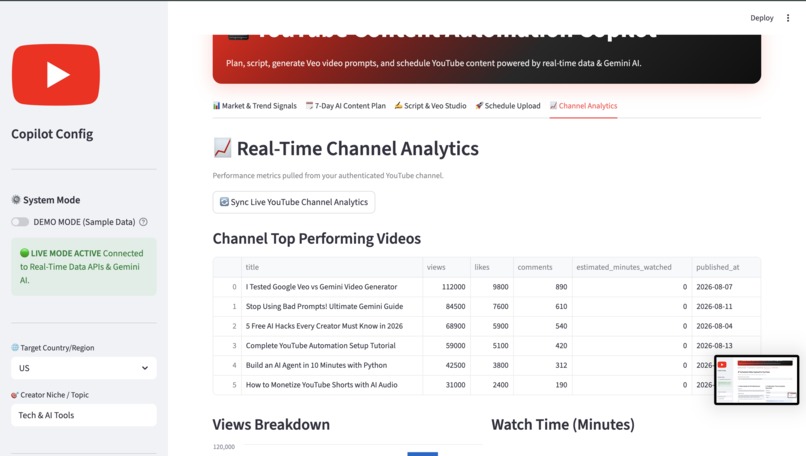Click the target icon beside Creator Niche / Topic
The image size is (806, 456).
click(15, 395)
